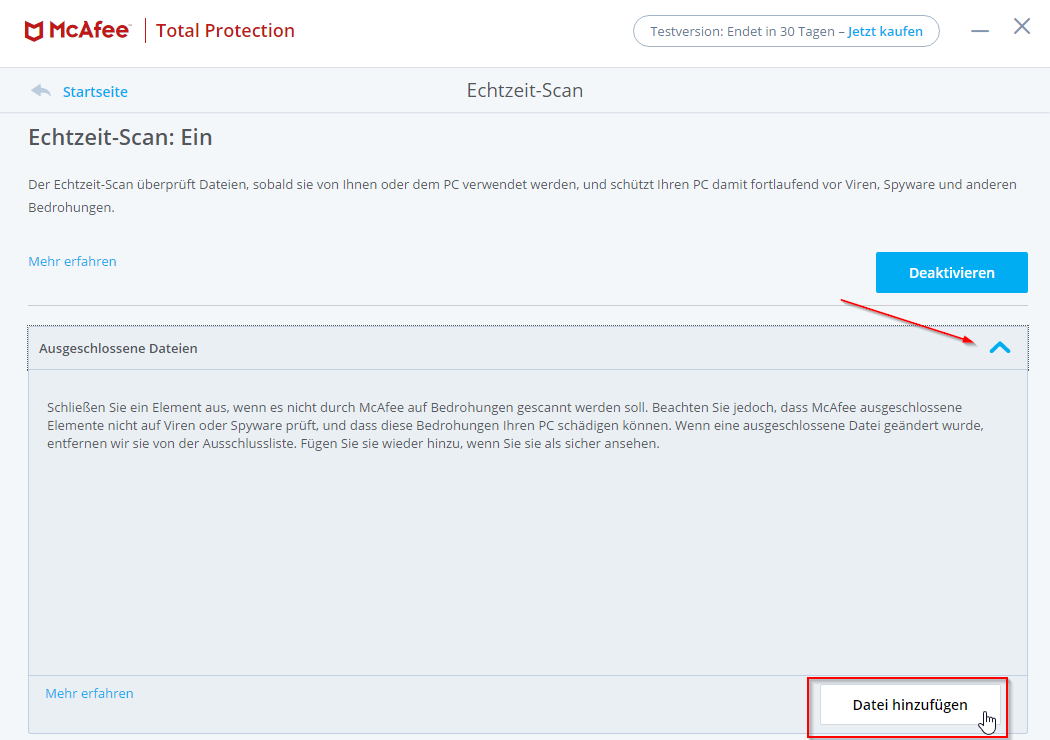Screen dimensions: 1050x740
Task: Click the Deaktivieren button
Action: pyautogui.click(x=952, y=273)
